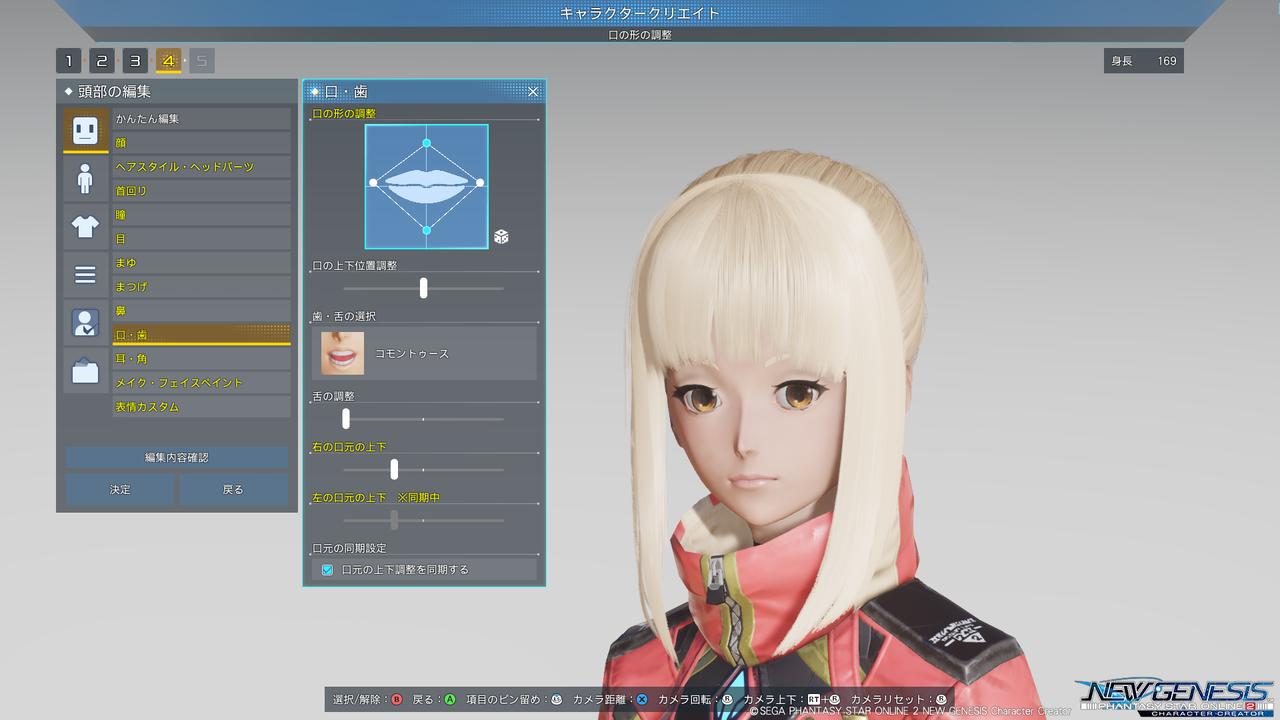Open the 表情カスタム menu item
Viewport: 1280px width, 720px height.
201,407
